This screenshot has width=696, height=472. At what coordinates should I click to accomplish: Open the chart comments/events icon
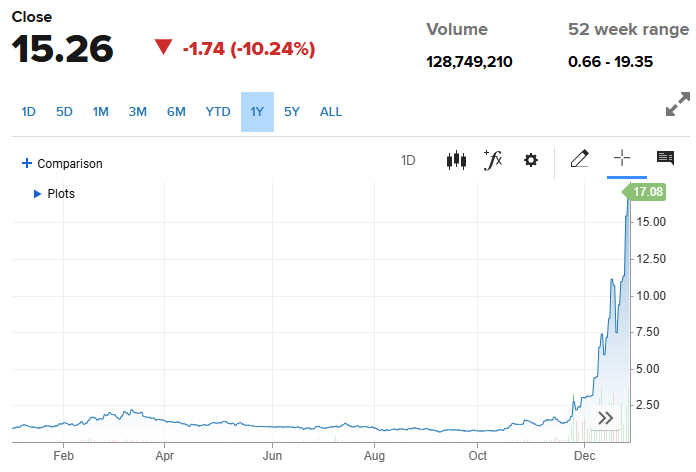tap(665, 159)
